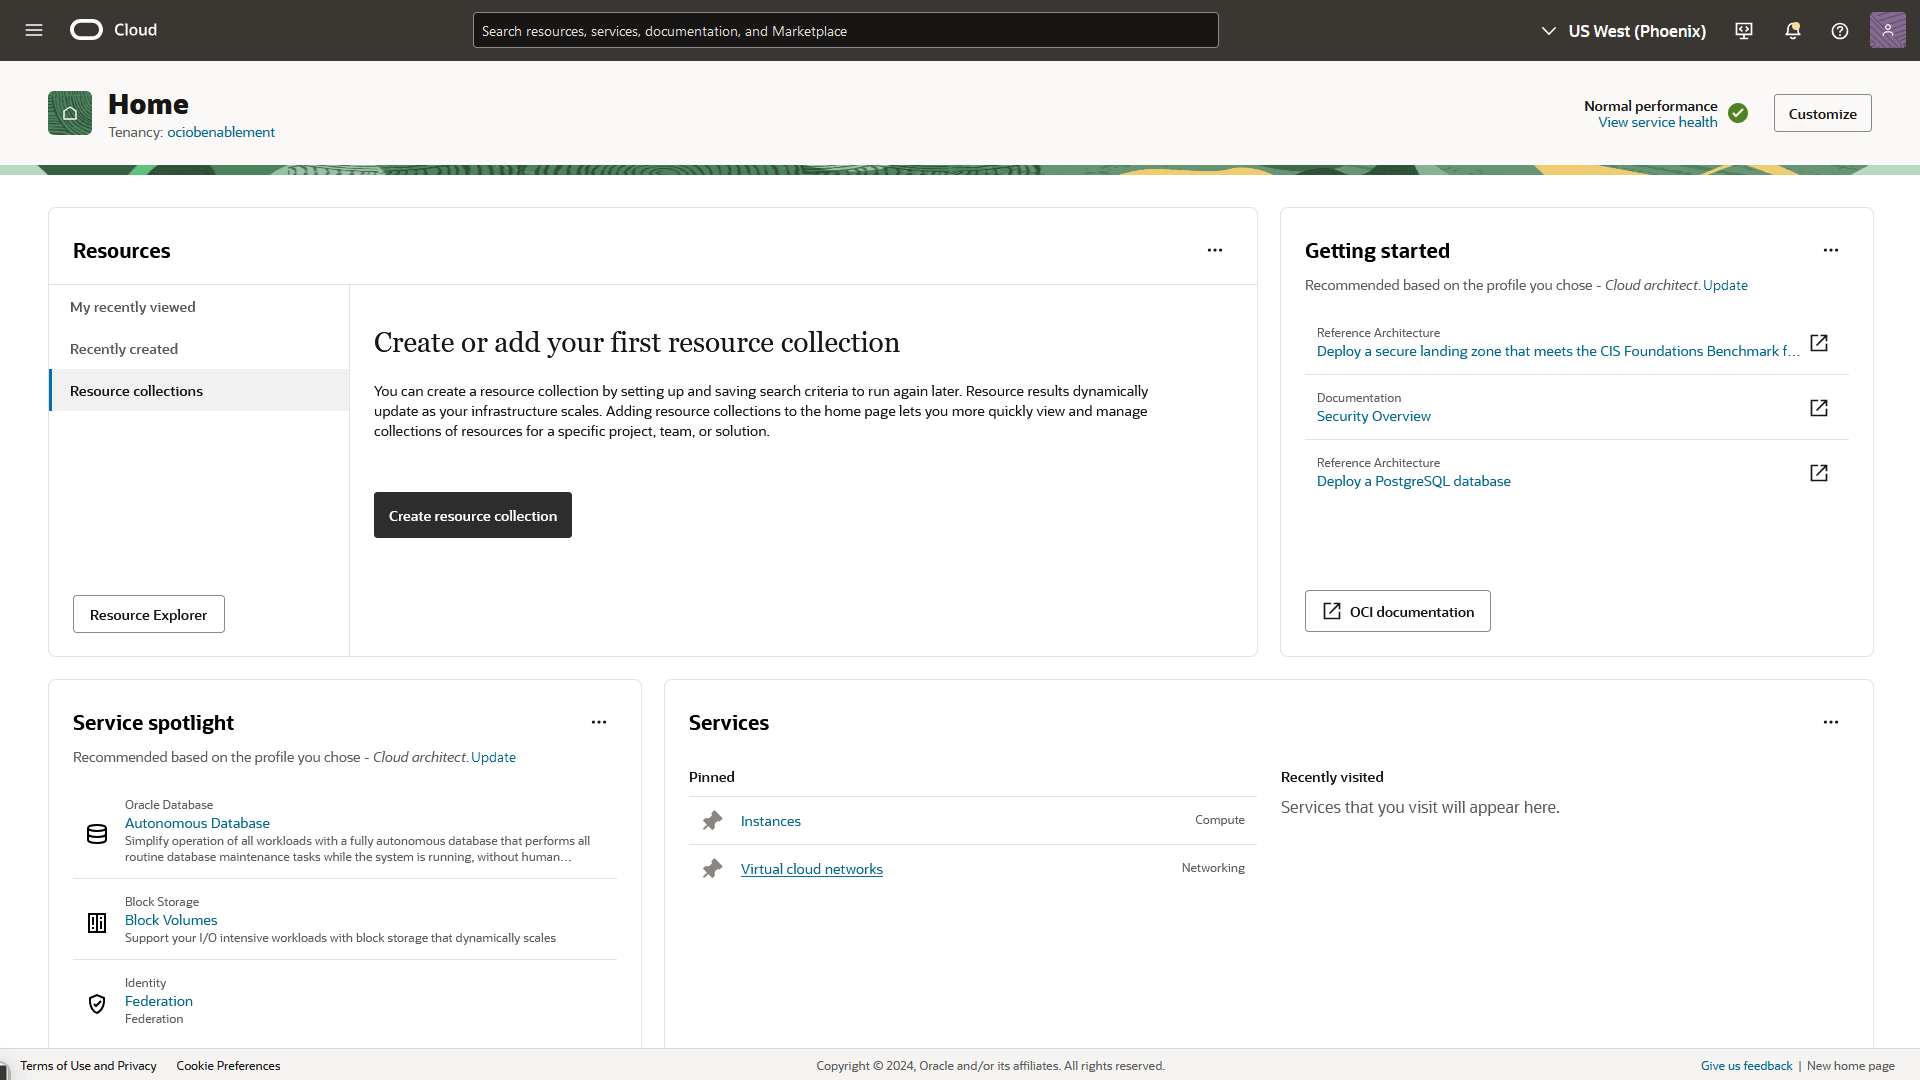Select the Recently created tab
This screenshot has width=1920, height=1080.
[124, 349]
